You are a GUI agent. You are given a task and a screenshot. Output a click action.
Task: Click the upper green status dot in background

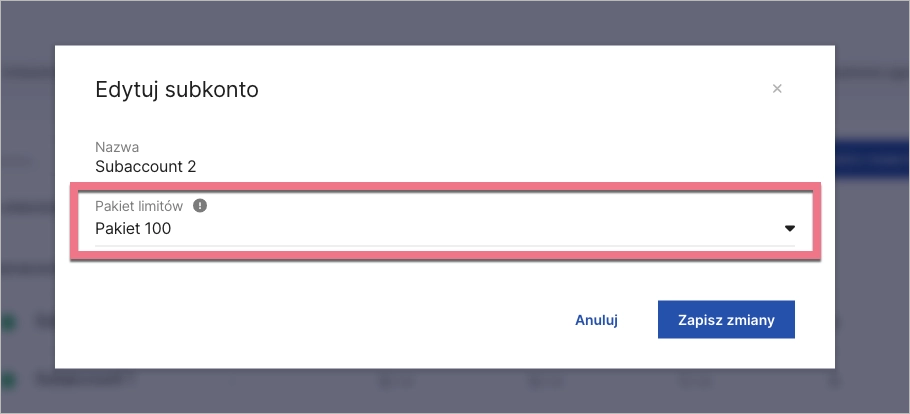click(9, 323)
